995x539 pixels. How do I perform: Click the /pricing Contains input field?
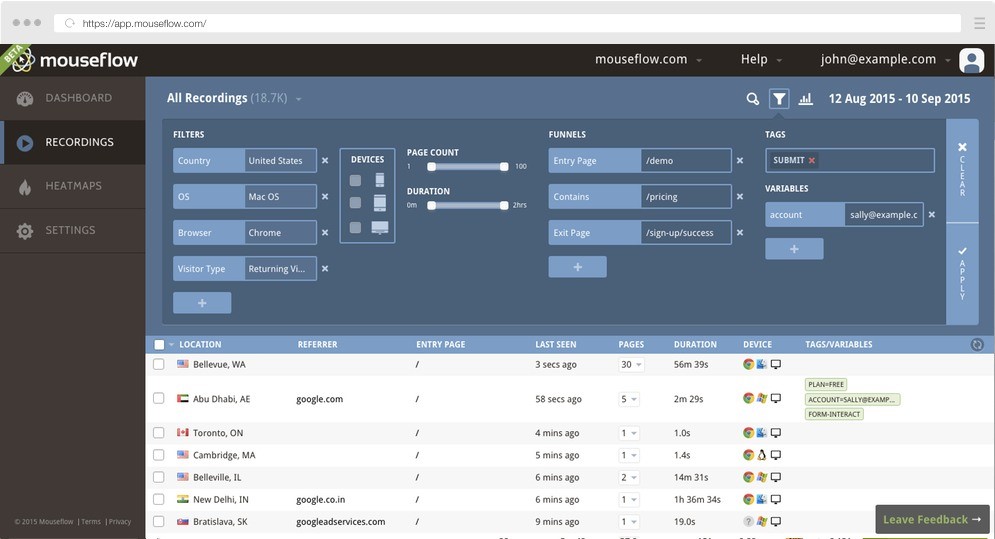click(686, 197)
